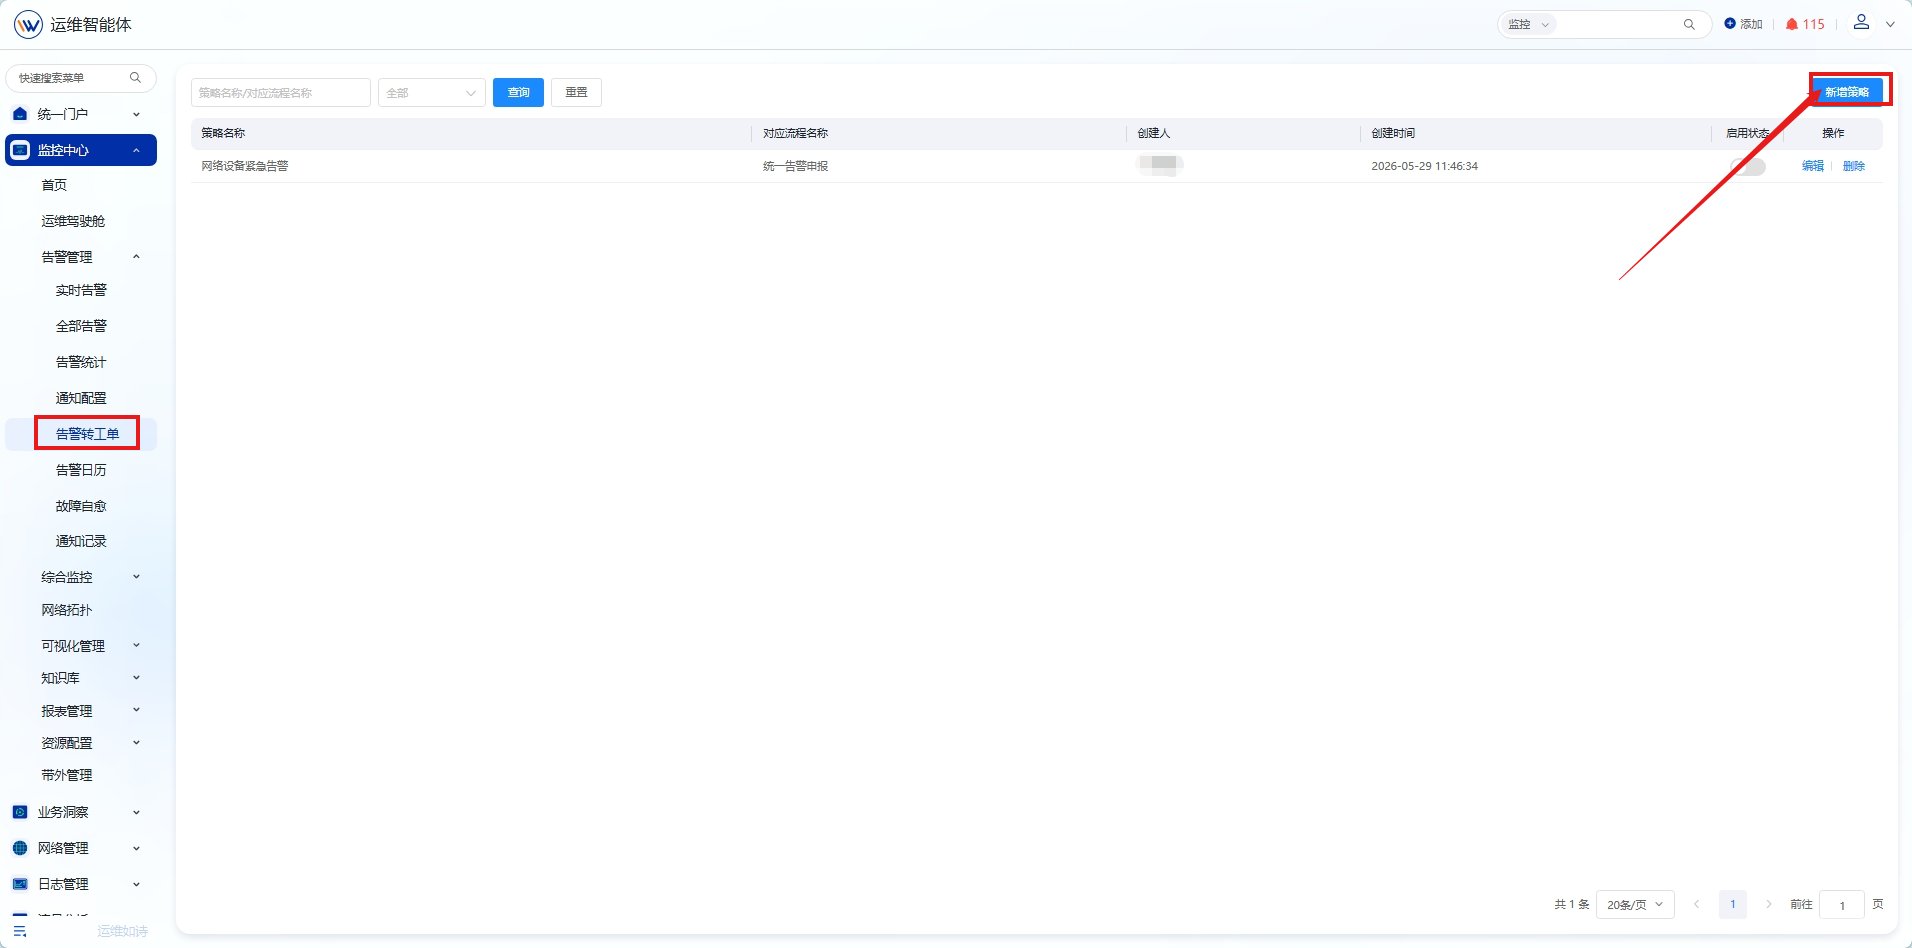The width and height of the screenshot is (1912, 948).
Task: Focus the 前往 page number input
Action: [x=1842, y=904]
